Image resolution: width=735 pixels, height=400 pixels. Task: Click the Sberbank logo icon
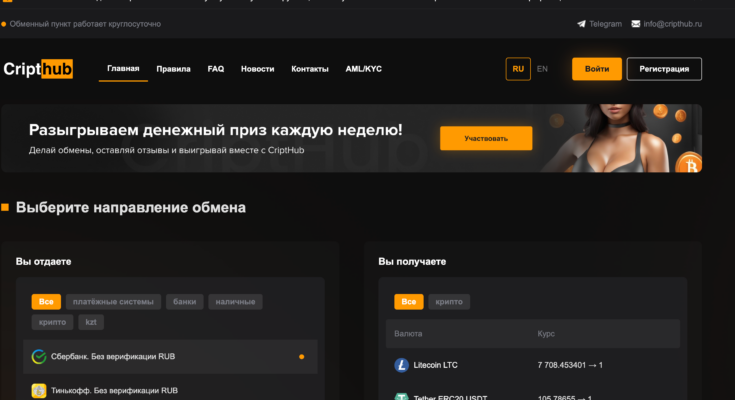point(39,357)
